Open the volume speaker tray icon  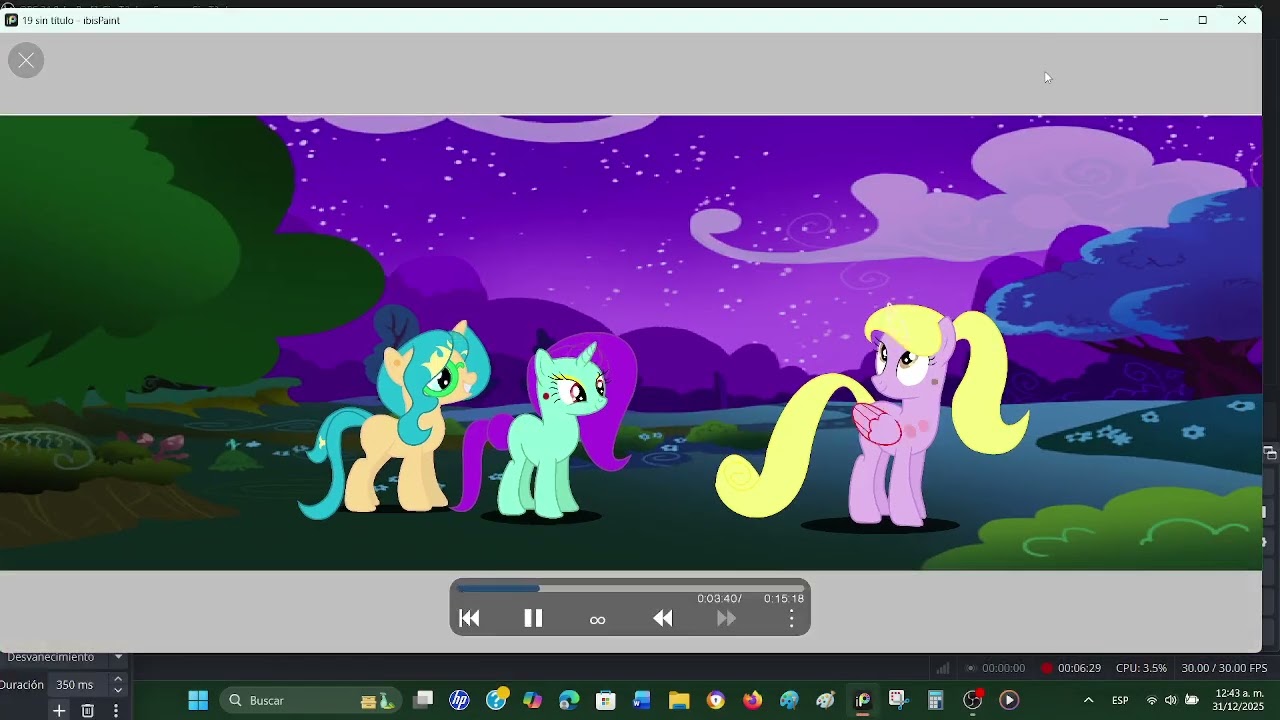pos(1171,700)
